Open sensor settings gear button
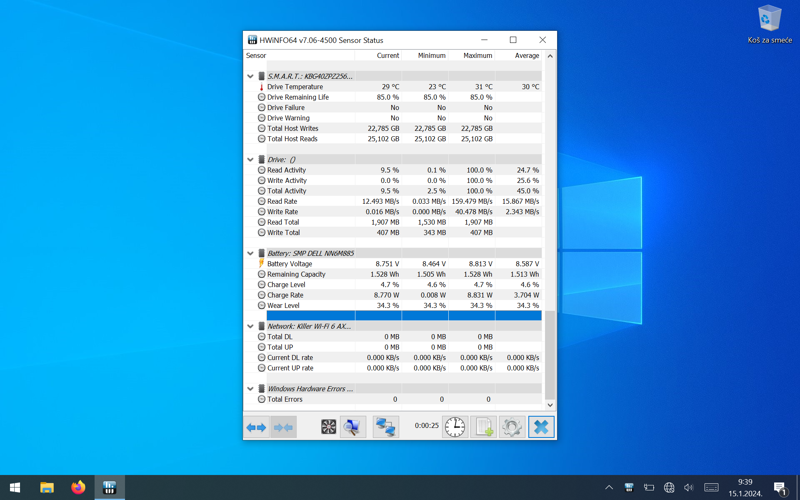This screenshot has width=800, height=500. point(512,427)
